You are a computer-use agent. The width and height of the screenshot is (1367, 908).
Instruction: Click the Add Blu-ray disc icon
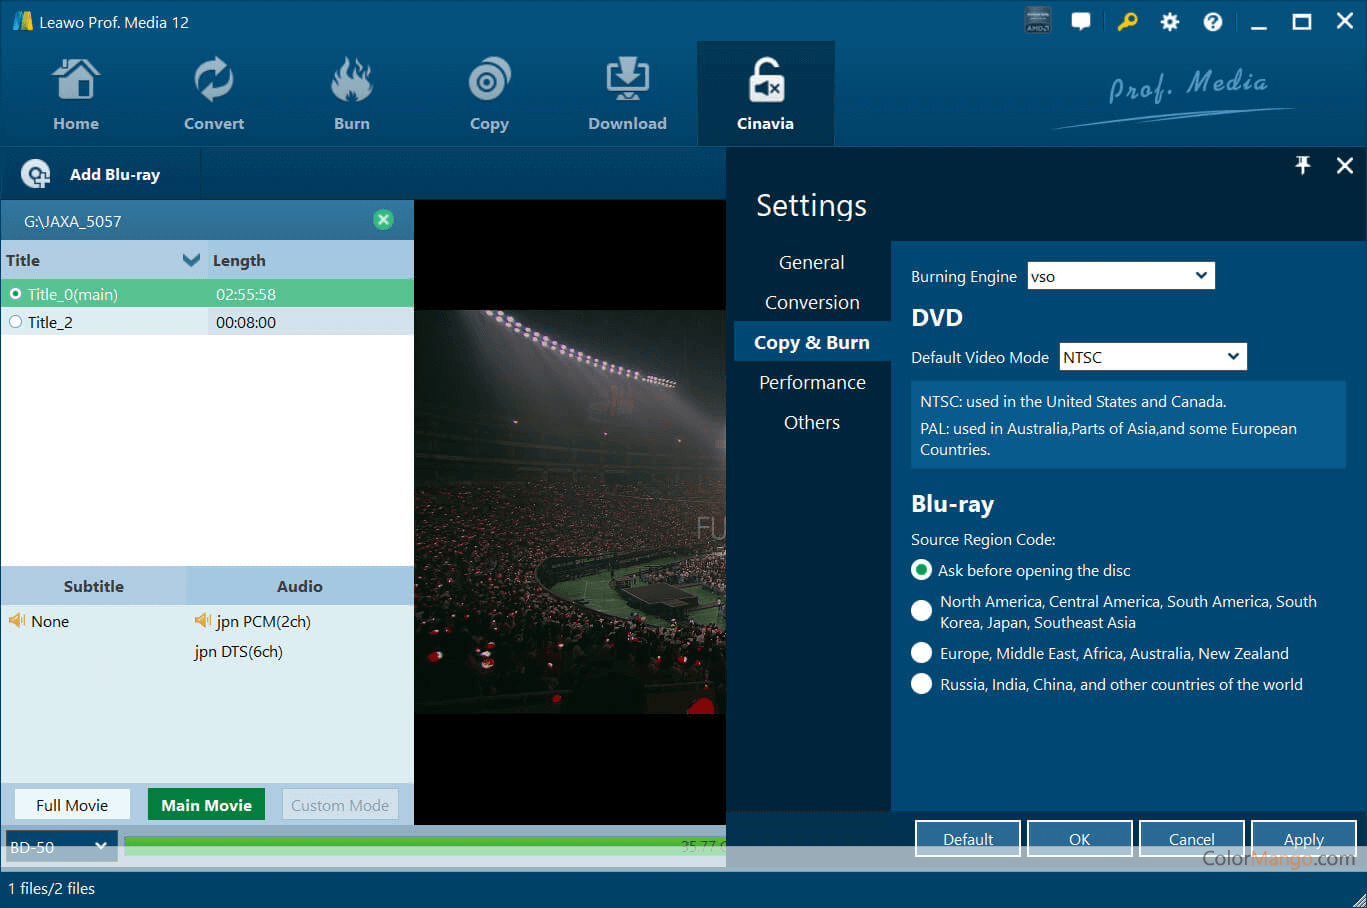pyautogui.click(x=36, y=175)
